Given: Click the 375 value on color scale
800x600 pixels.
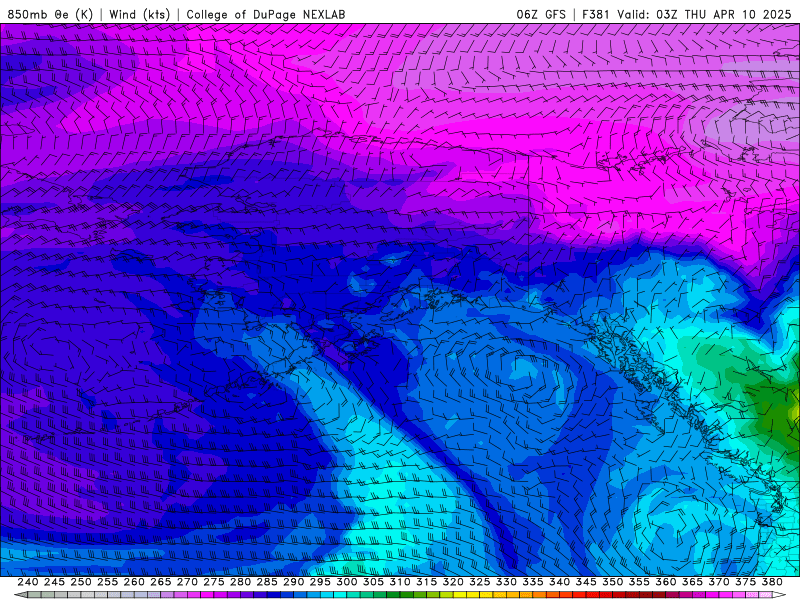Looking at the screenshot, I should 745,582.
